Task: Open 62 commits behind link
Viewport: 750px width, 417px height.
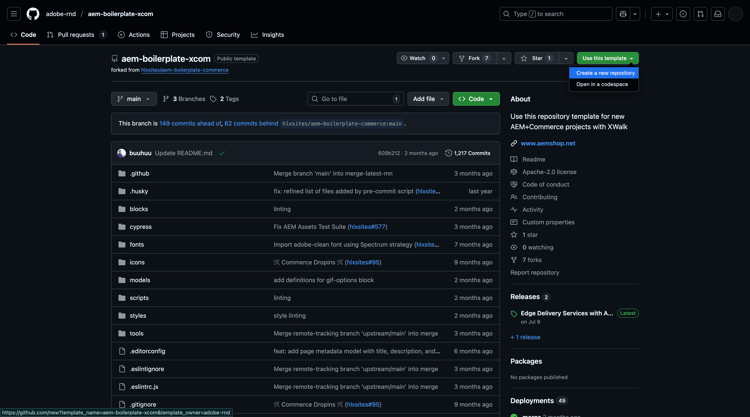Action: 251,123
